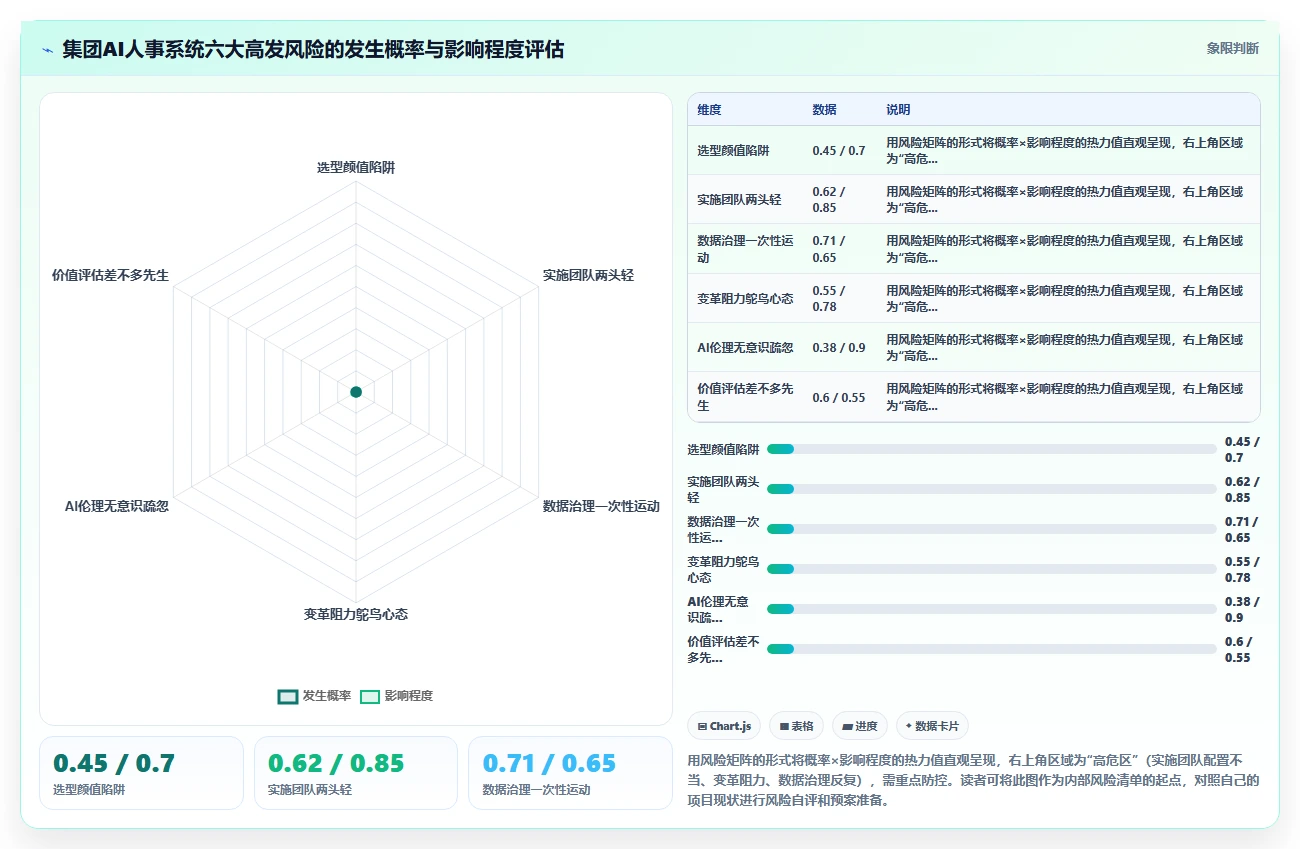This screenshot has width=1300, height=849.
Task: Select the Chart.js tag
Action: coord(724,726)
